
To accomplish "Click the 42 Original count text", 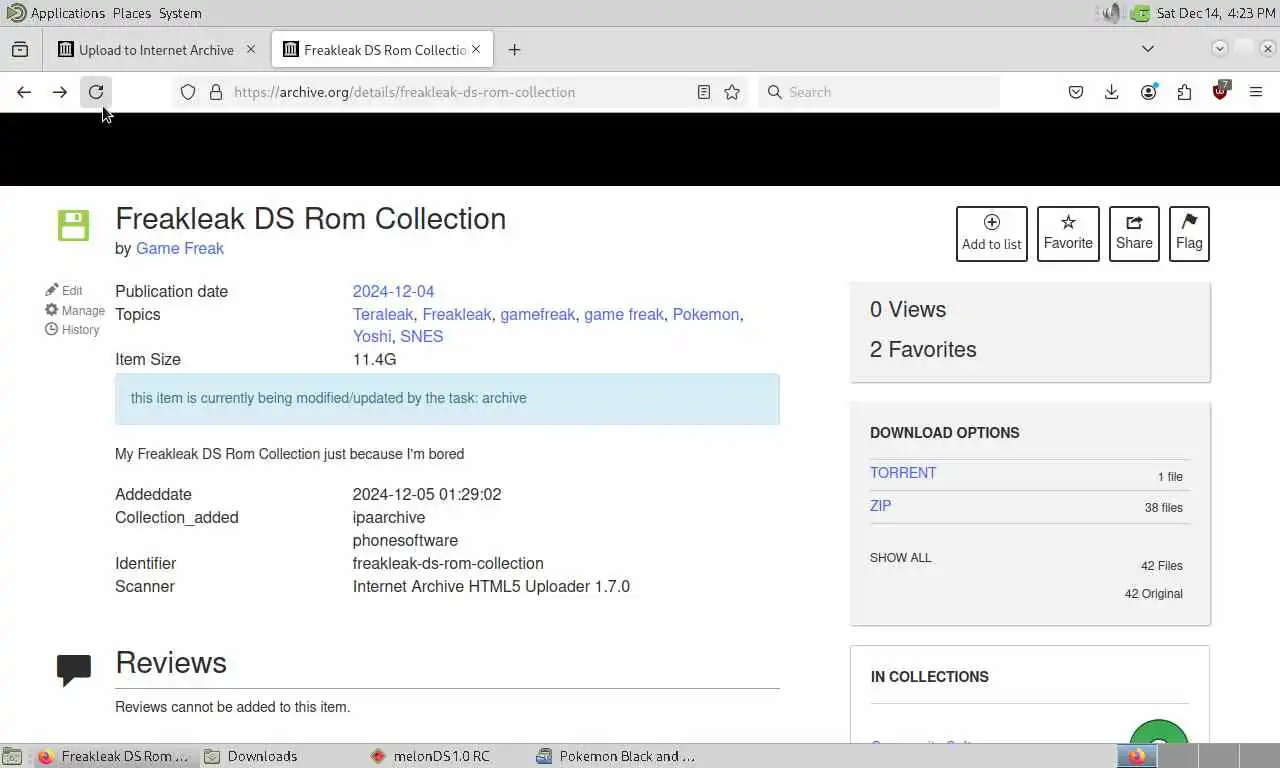I will point(1154,594).
